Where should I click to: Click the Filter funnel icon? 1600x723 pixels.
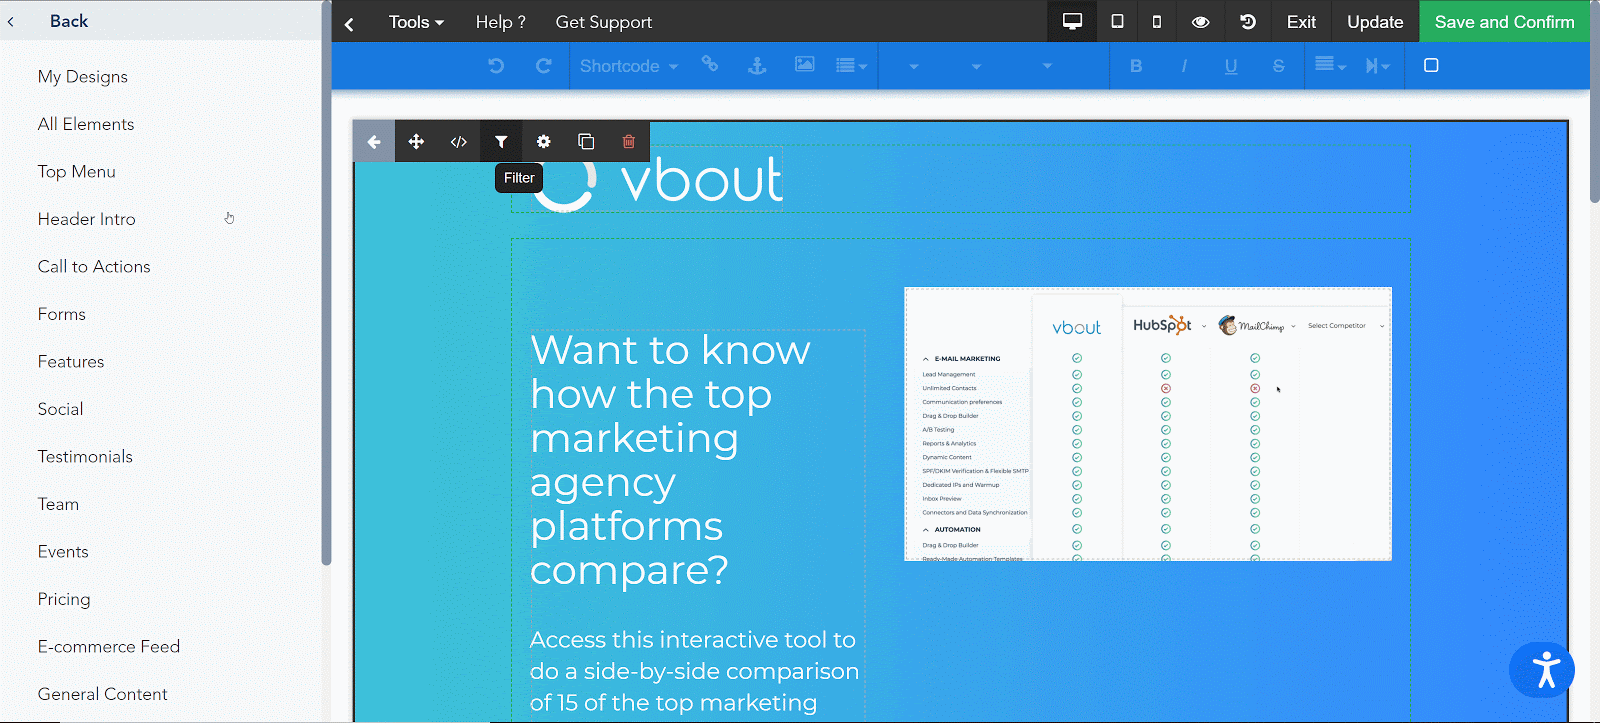point(501,142)
